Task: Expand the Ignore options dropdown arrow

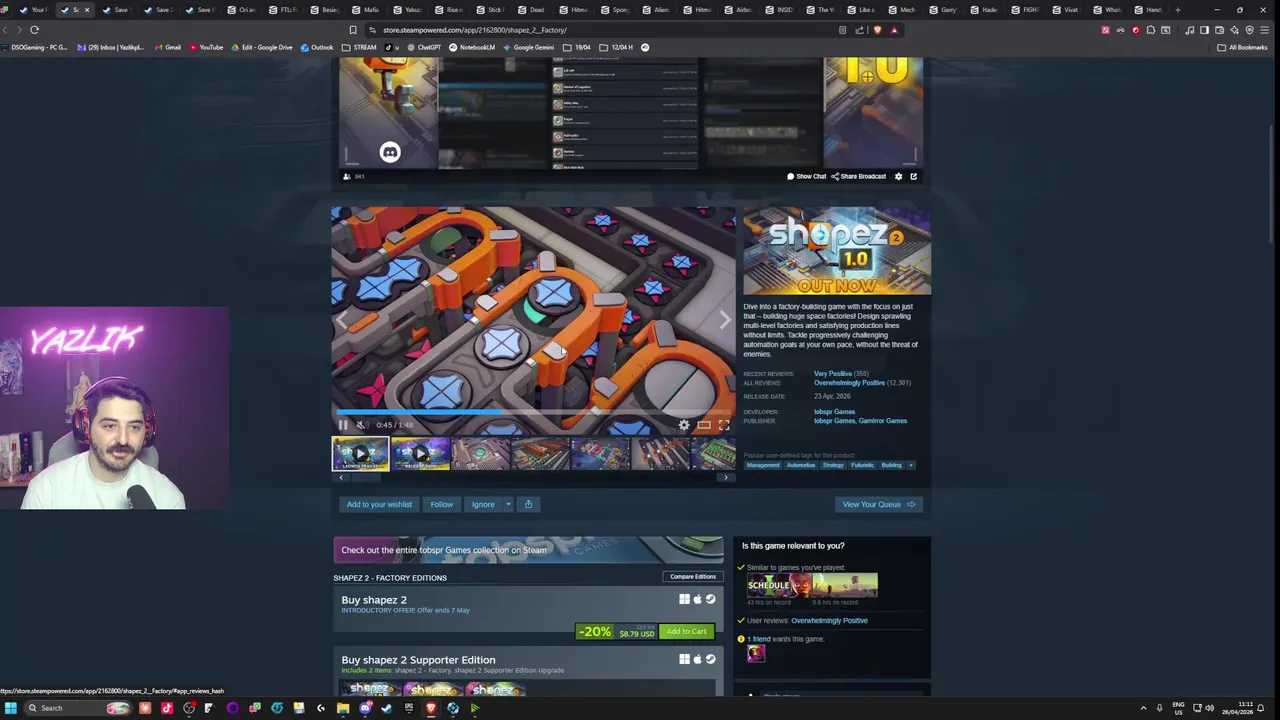Action: pyautogui.click(x=508, y=504)
